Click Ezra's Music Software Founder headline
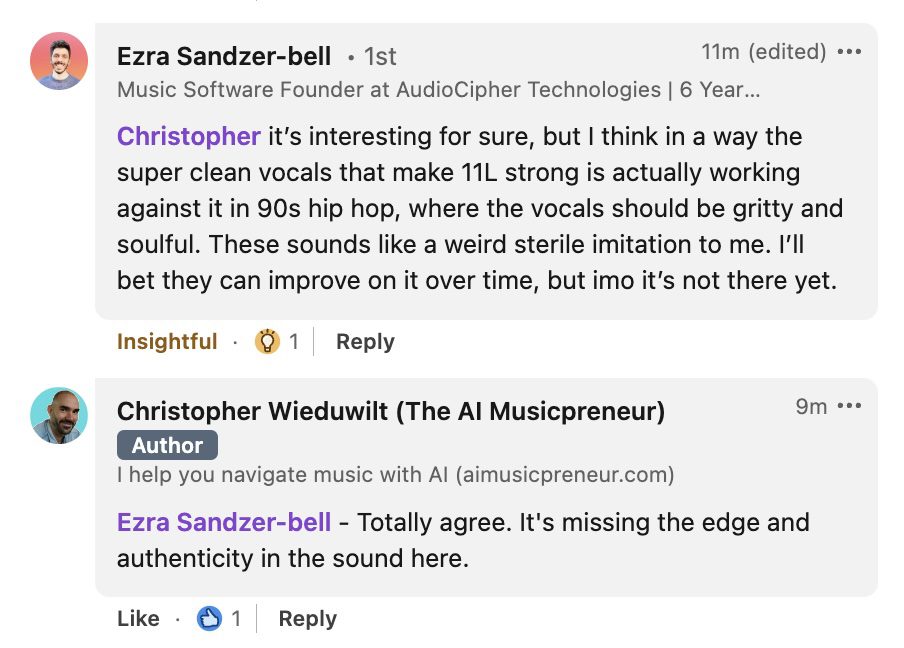 point(438,90)
